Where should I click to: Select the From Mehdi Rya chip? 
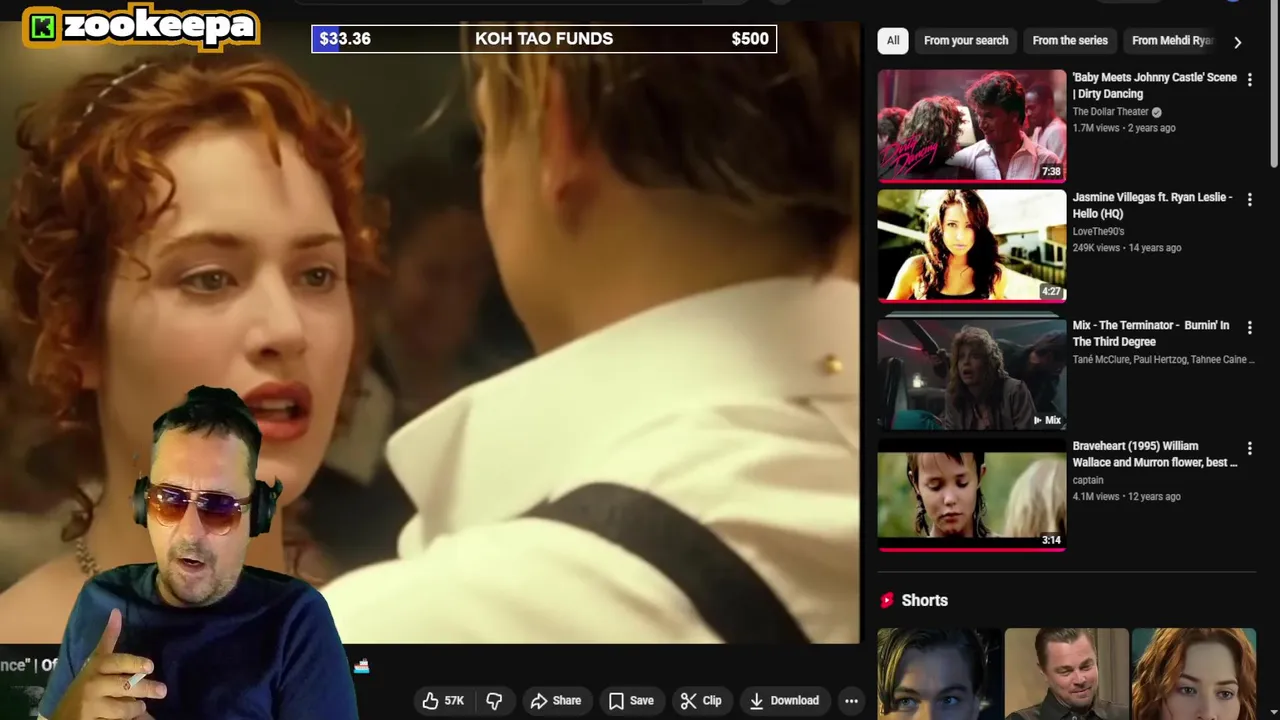pos(1172,41)
